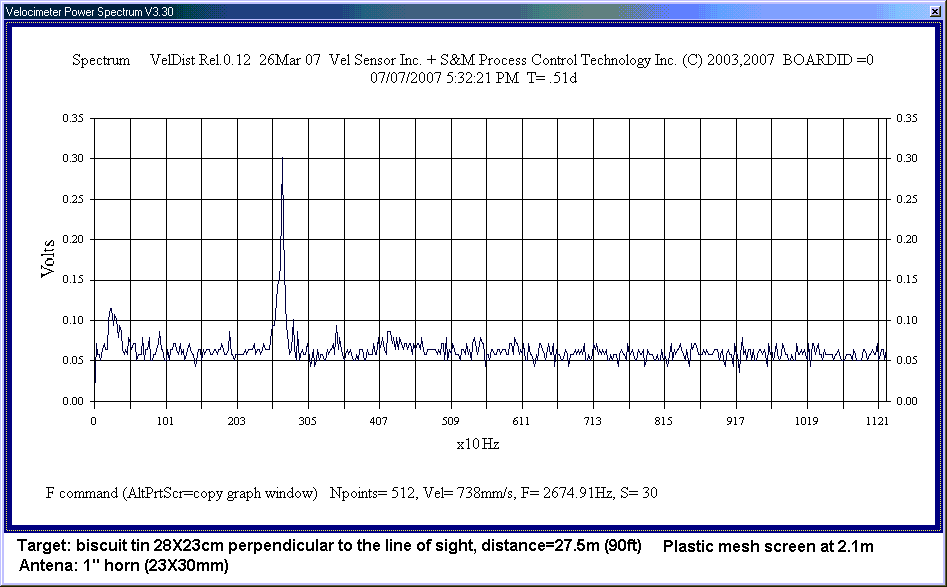Click the 07/07/2007 5:32:21 PM timestamp
The image size is (947, 587).
(445, 78)
